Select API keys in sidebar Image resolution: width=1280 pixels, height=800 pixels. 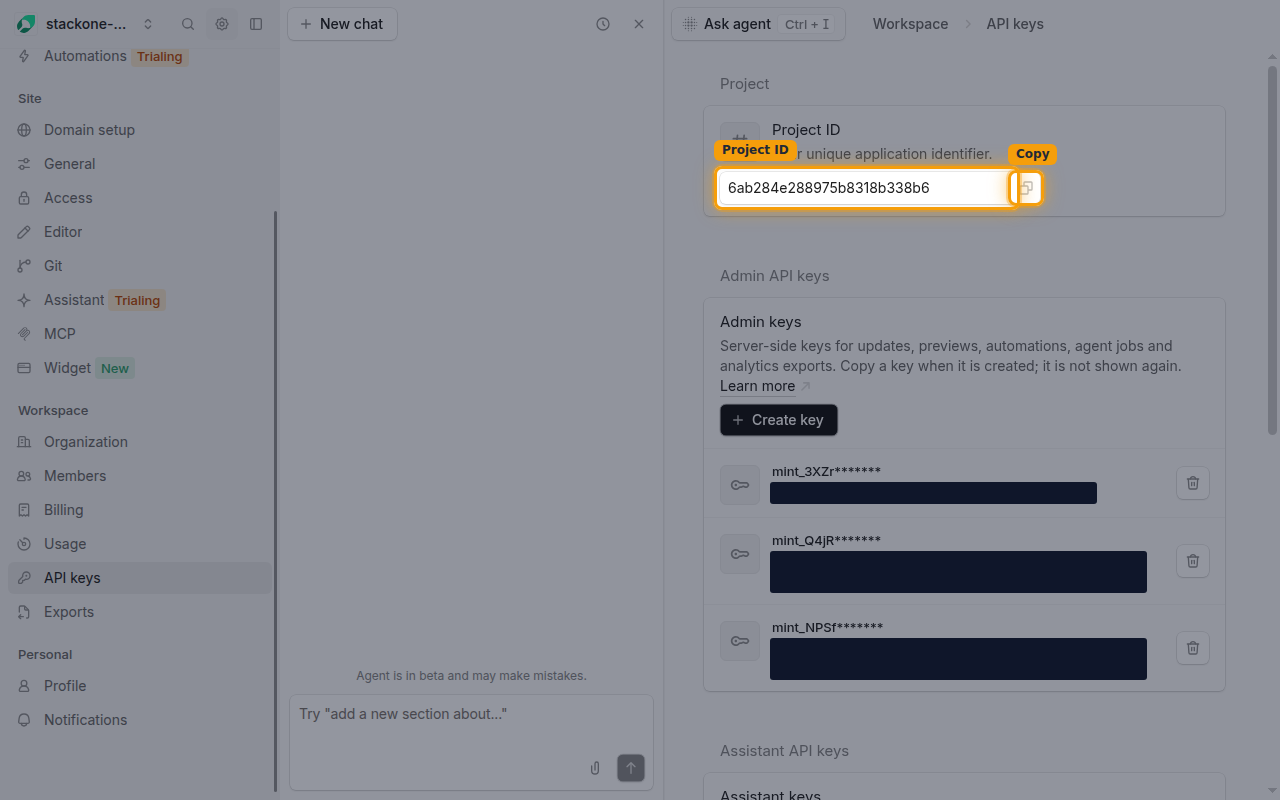coord(140,578)
